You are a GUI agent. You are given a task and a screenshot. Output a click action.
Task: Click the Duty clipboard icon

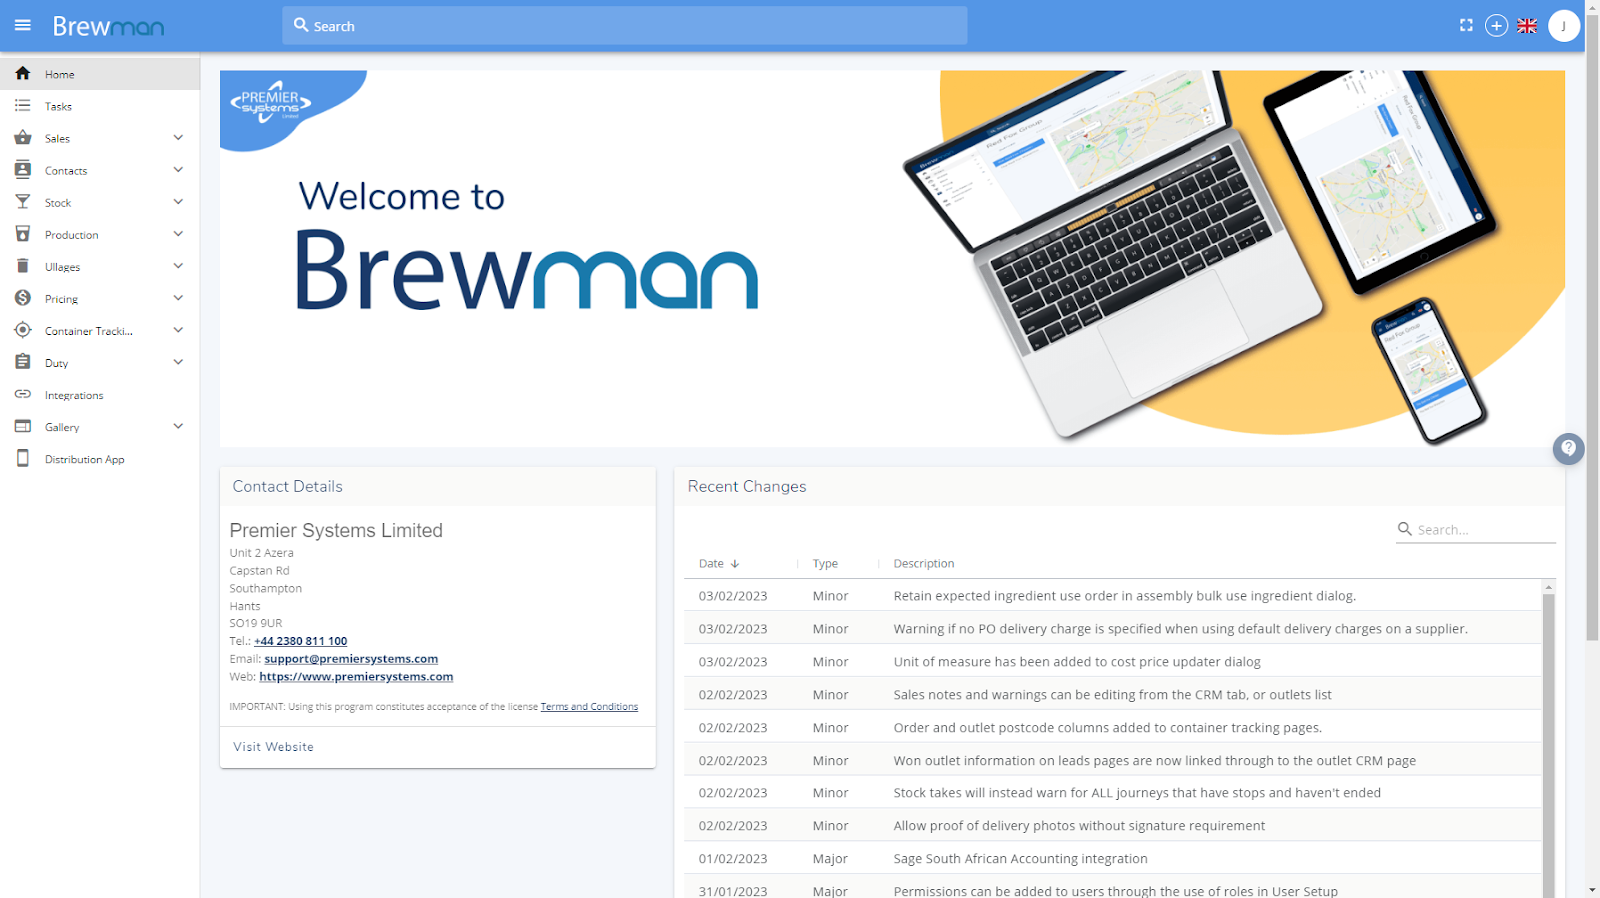coord(23,362)
